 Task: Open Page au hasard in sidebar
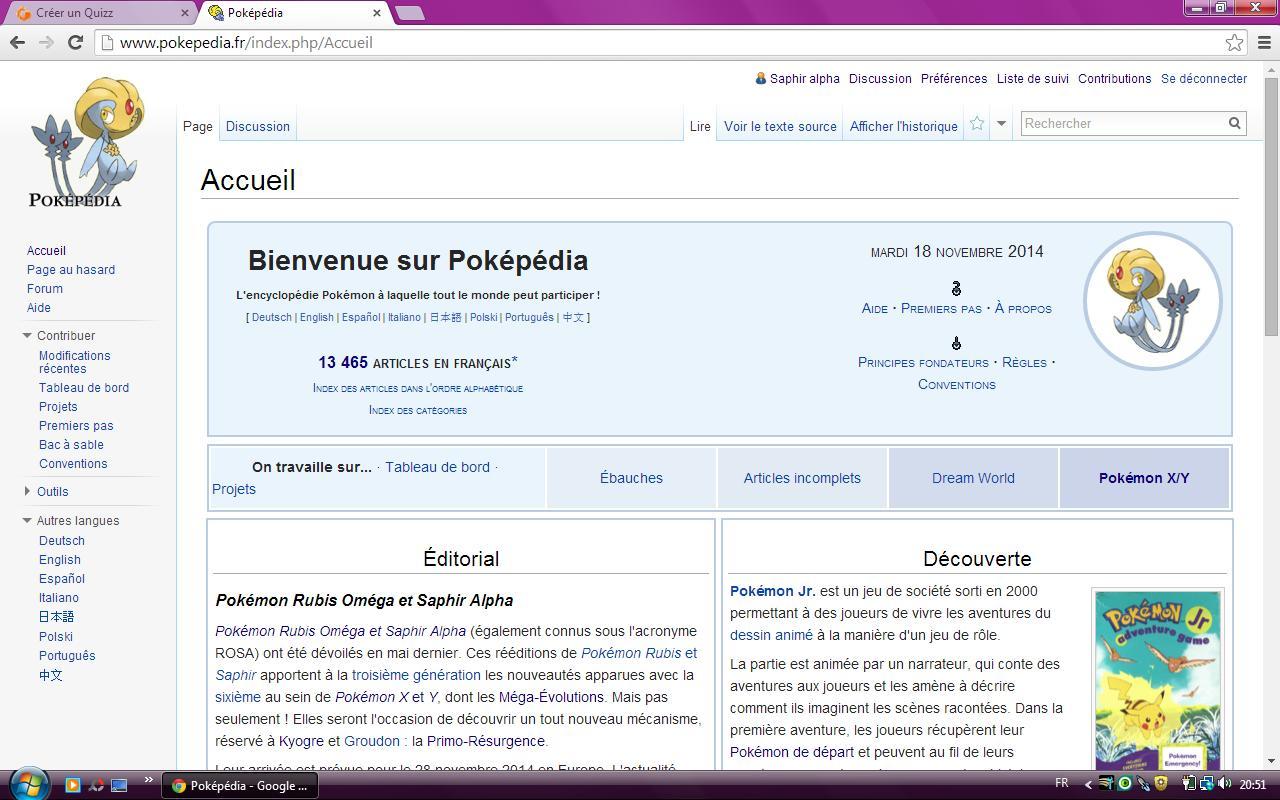pos(71,270)
